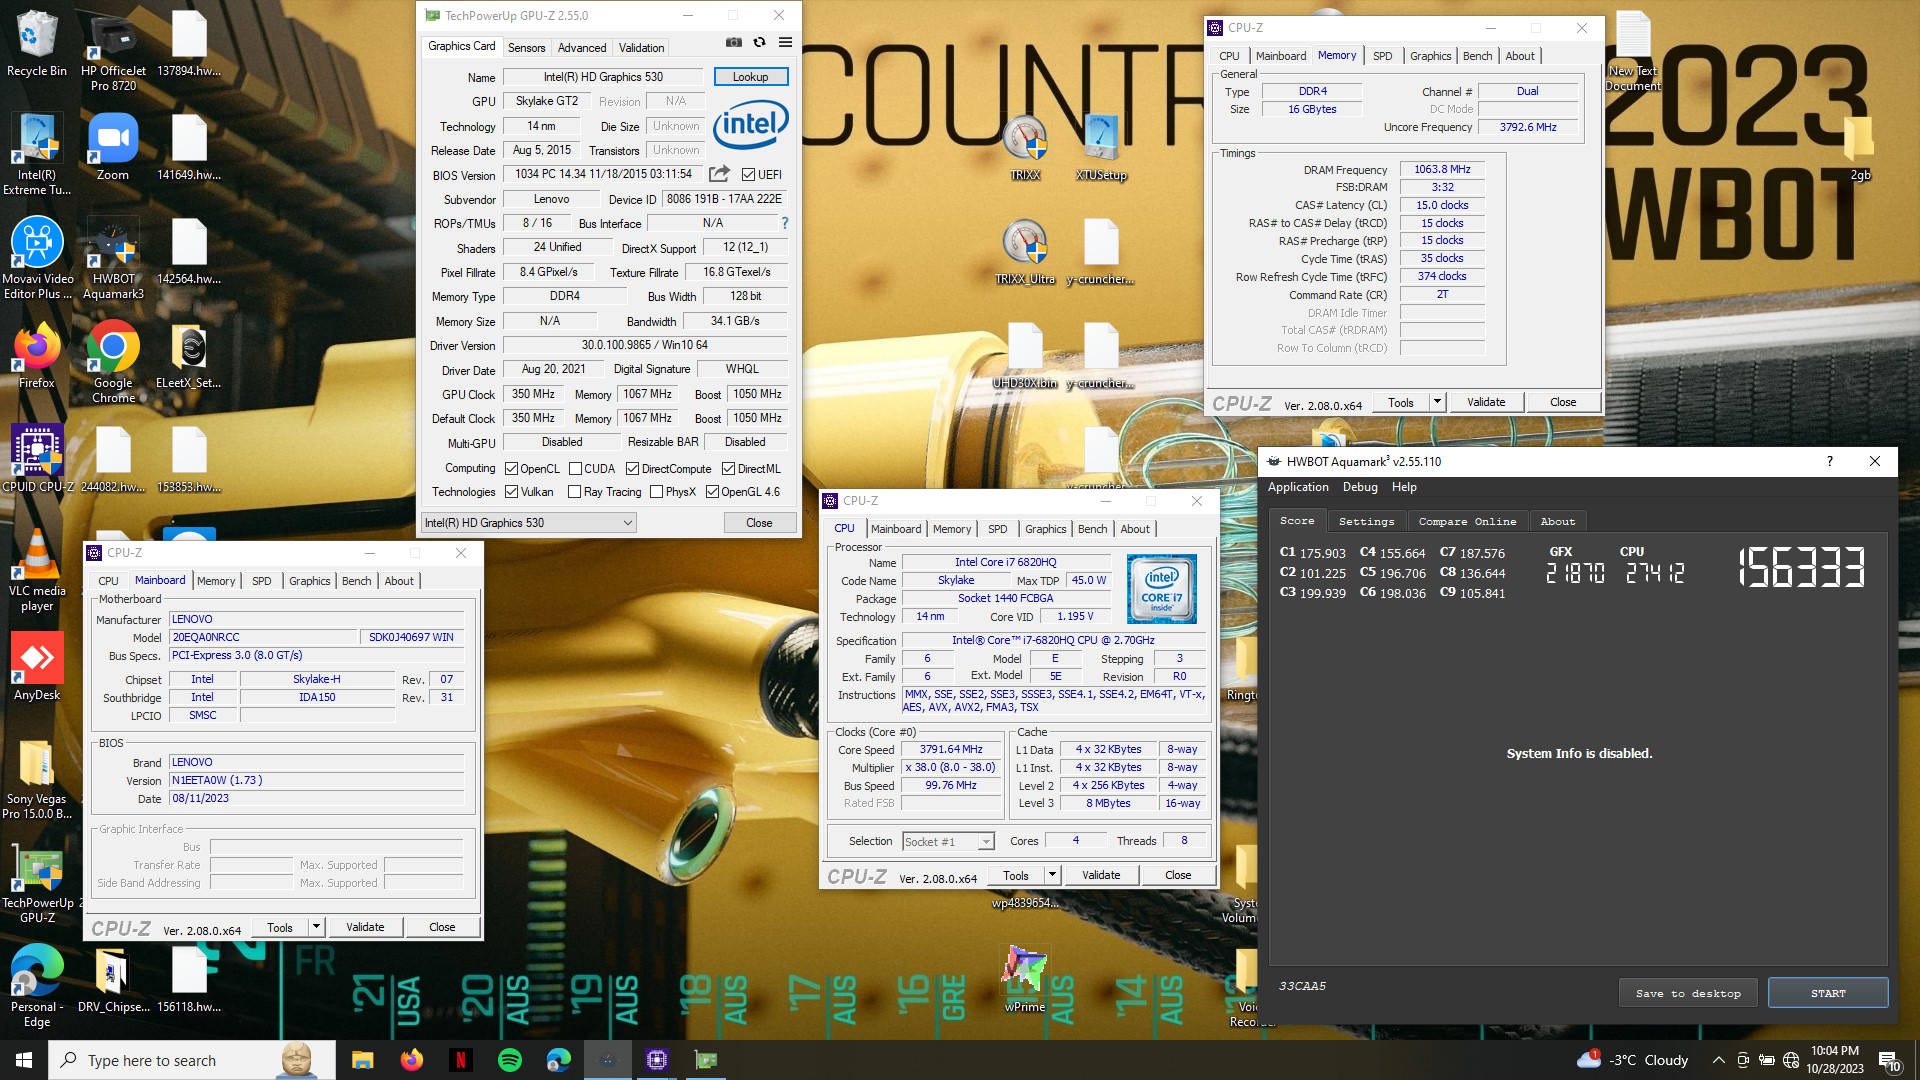Toggle CUDA checkbox in GPU-Z
The width and height of the screenshot is (1920, 1080).
tap(575, 468)
